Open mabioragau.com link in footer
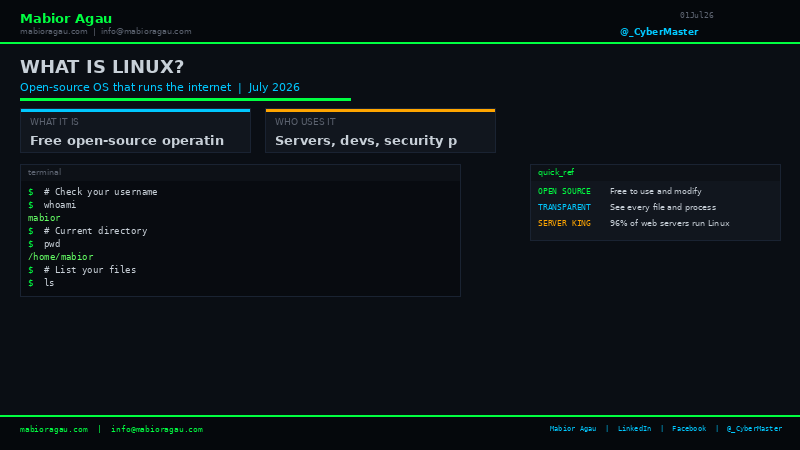 [54, 430]
